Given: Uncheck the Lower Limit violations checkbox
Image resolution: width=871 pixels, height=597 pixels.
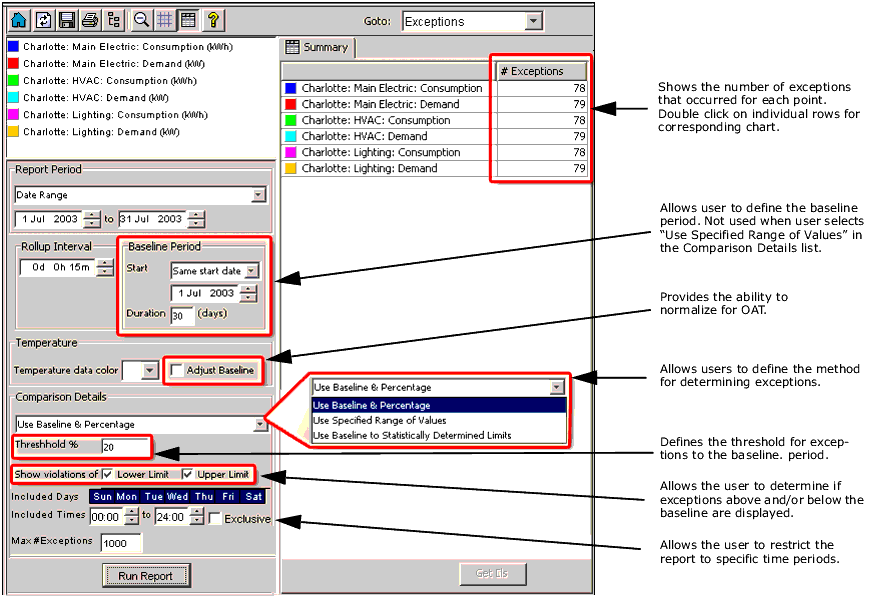Looking at the screenshot, I should 108,474.
